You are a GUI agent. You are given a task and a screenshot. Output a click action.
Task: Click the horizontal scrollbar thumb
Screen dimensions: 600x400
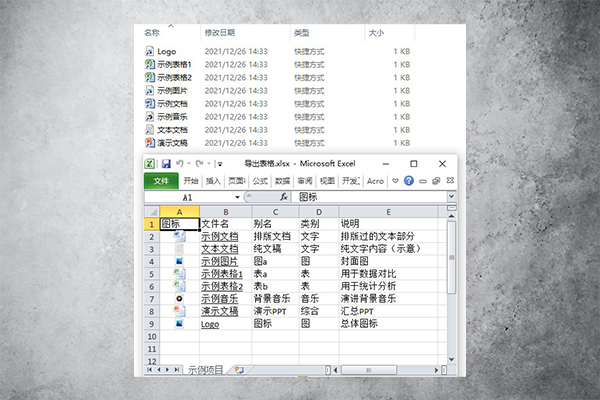[369, 370]
